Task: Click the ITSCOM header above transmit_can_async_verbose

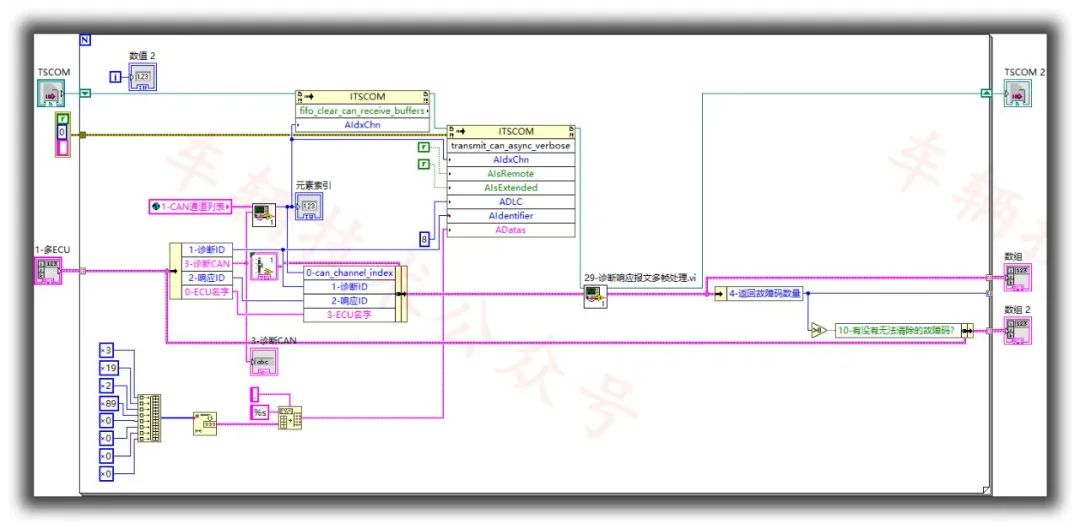Action: click(511, 132)
